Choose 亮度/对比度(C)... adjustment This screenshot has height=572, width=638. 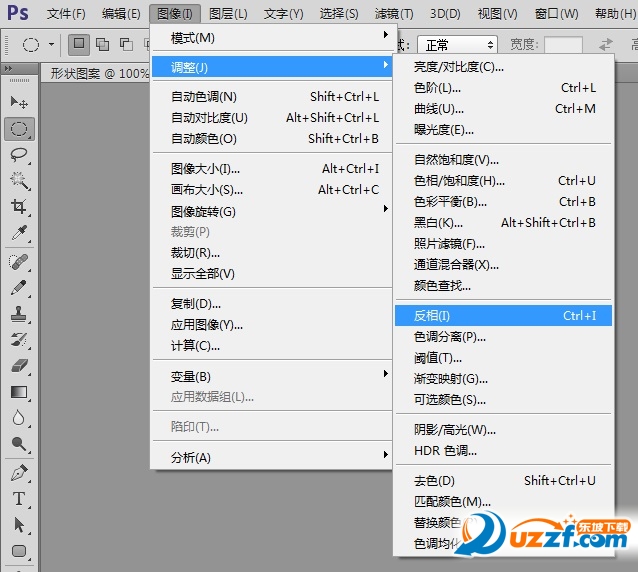[503, 66]
